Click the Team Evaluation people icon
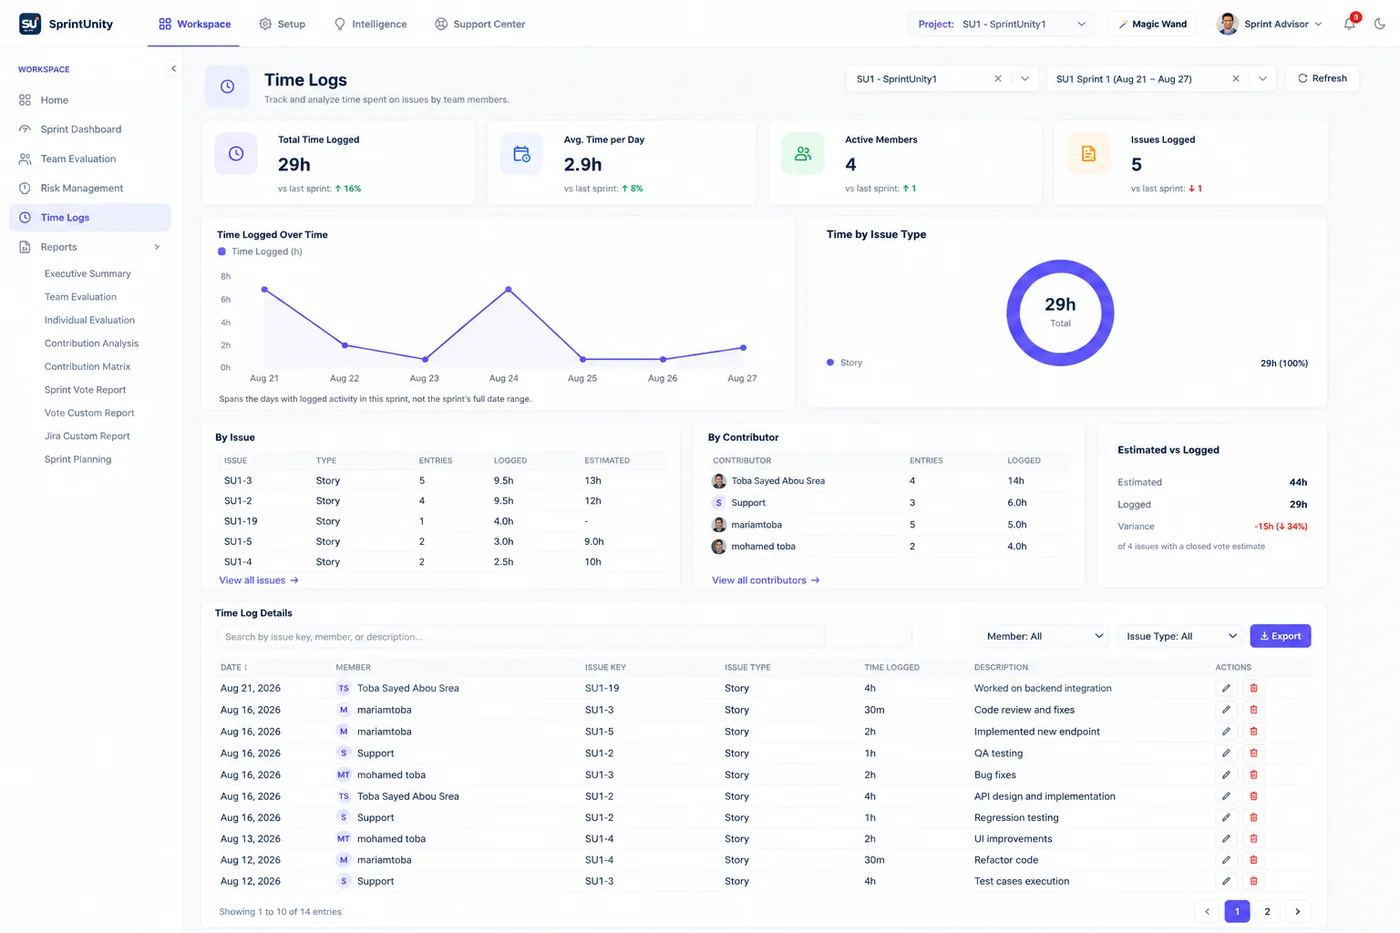1400x933 pixels. pos(25,159)
